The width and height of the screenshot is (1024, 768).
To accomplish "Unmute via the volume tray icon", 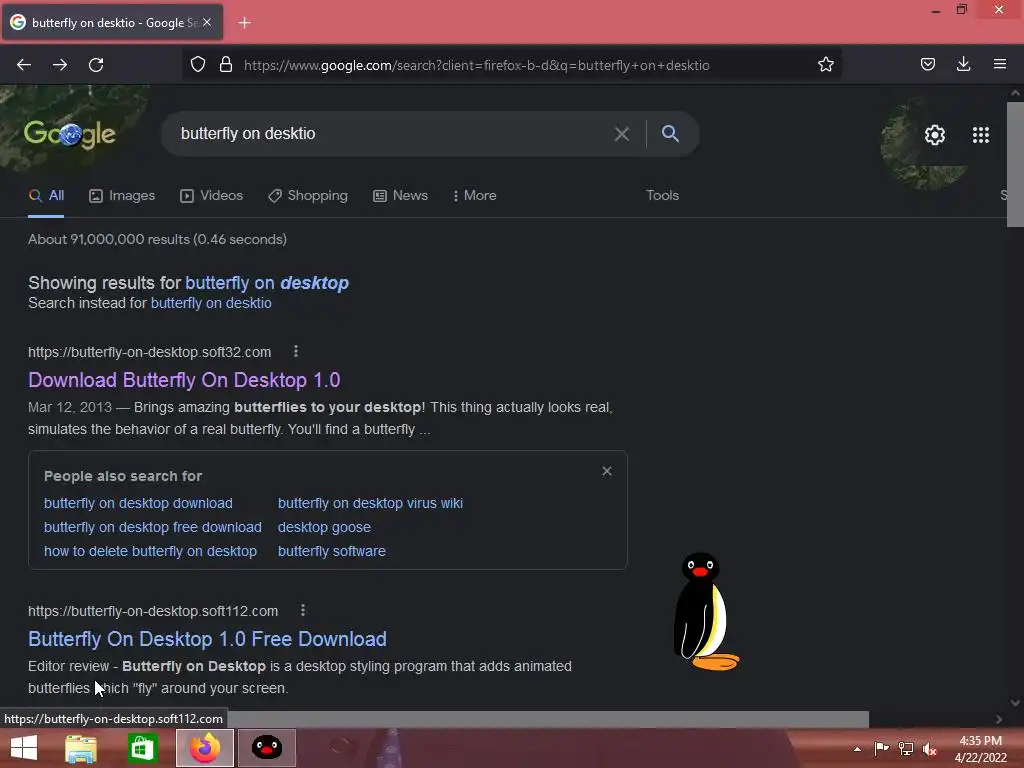I will tap(929, 749).
